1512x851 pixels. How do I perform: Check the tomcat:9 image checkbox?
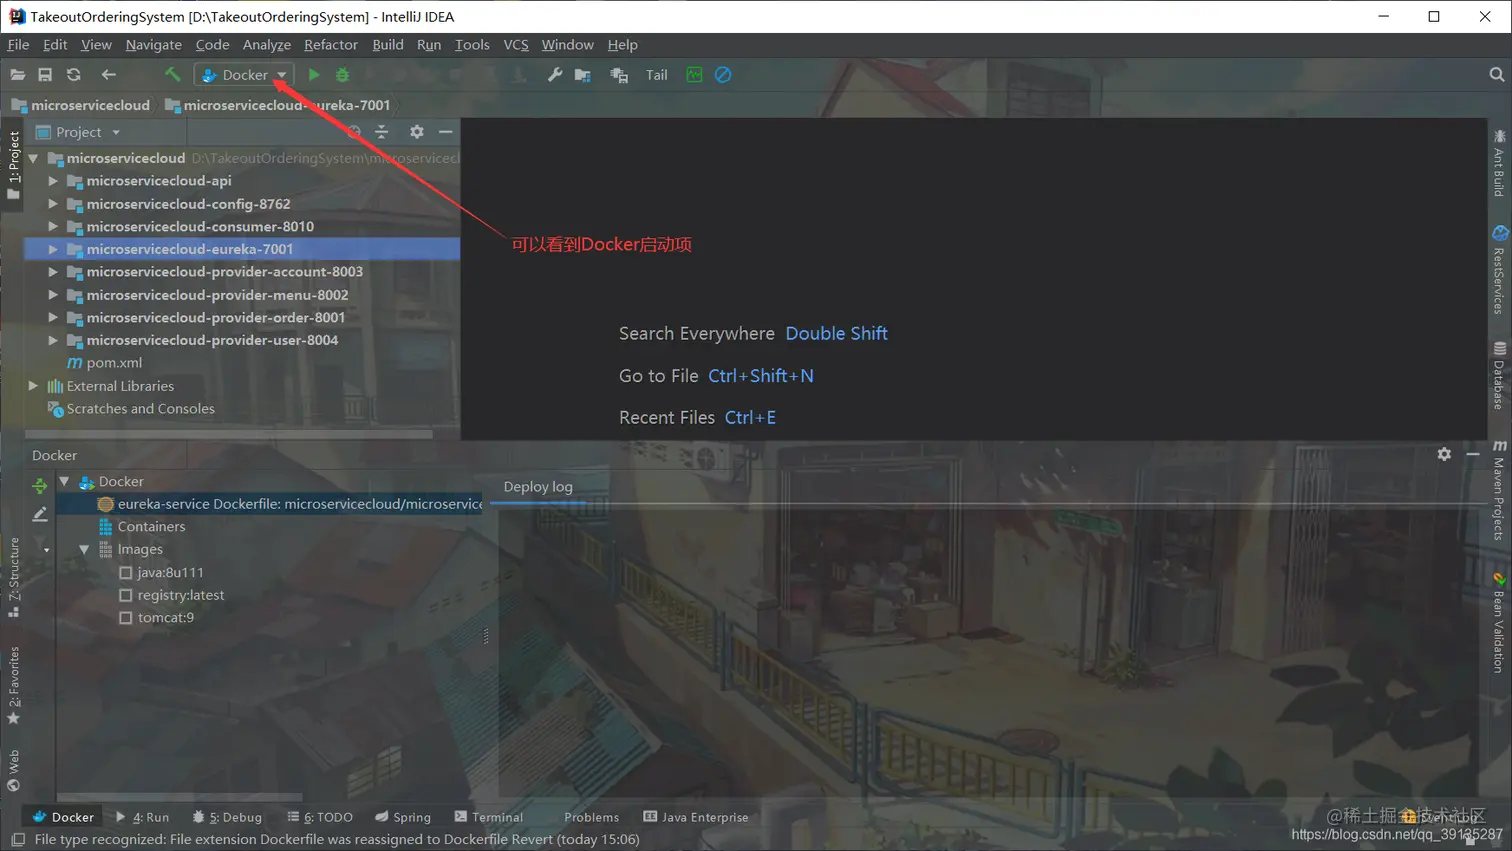click(x=125, y=618)
